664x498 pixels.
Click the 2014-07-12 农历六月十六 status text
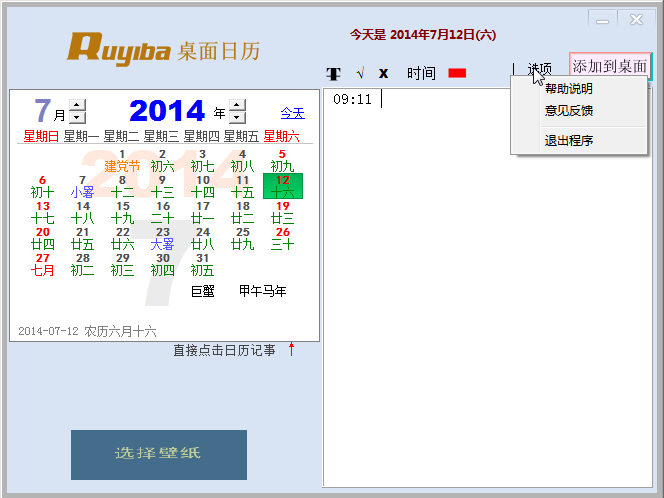pos(87,331)
